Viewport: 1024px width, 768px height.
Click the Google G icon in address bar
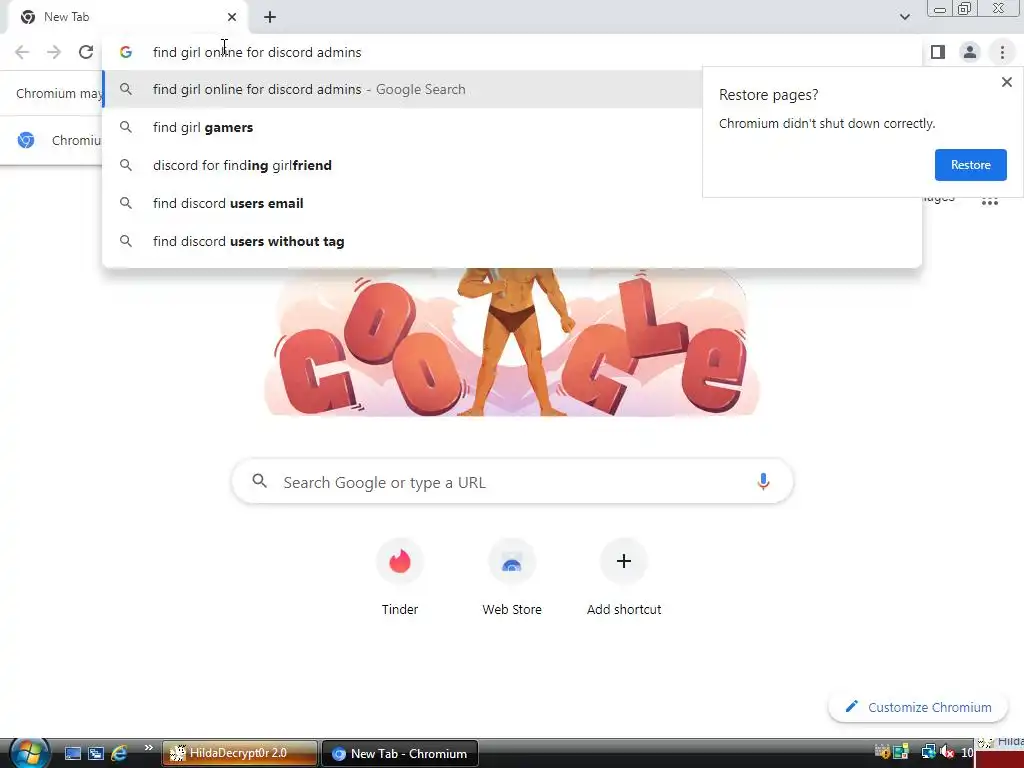pos(126,52)
